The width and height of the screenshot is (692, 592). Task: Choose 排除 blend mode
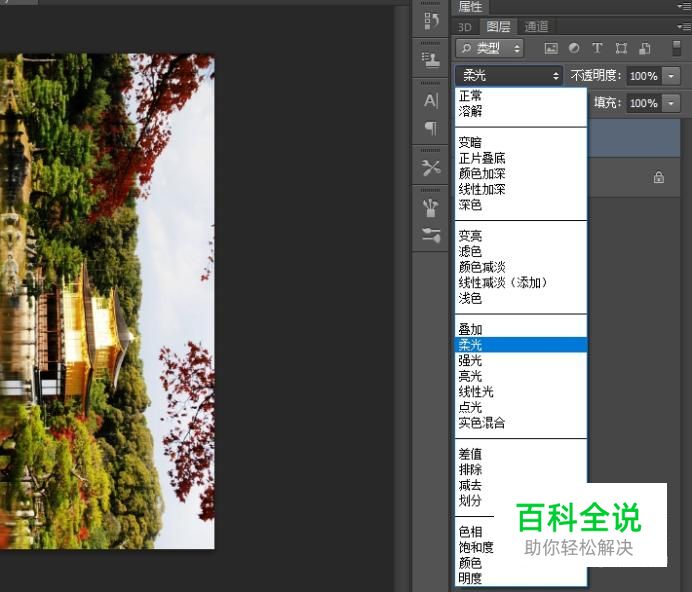[521, 469]
